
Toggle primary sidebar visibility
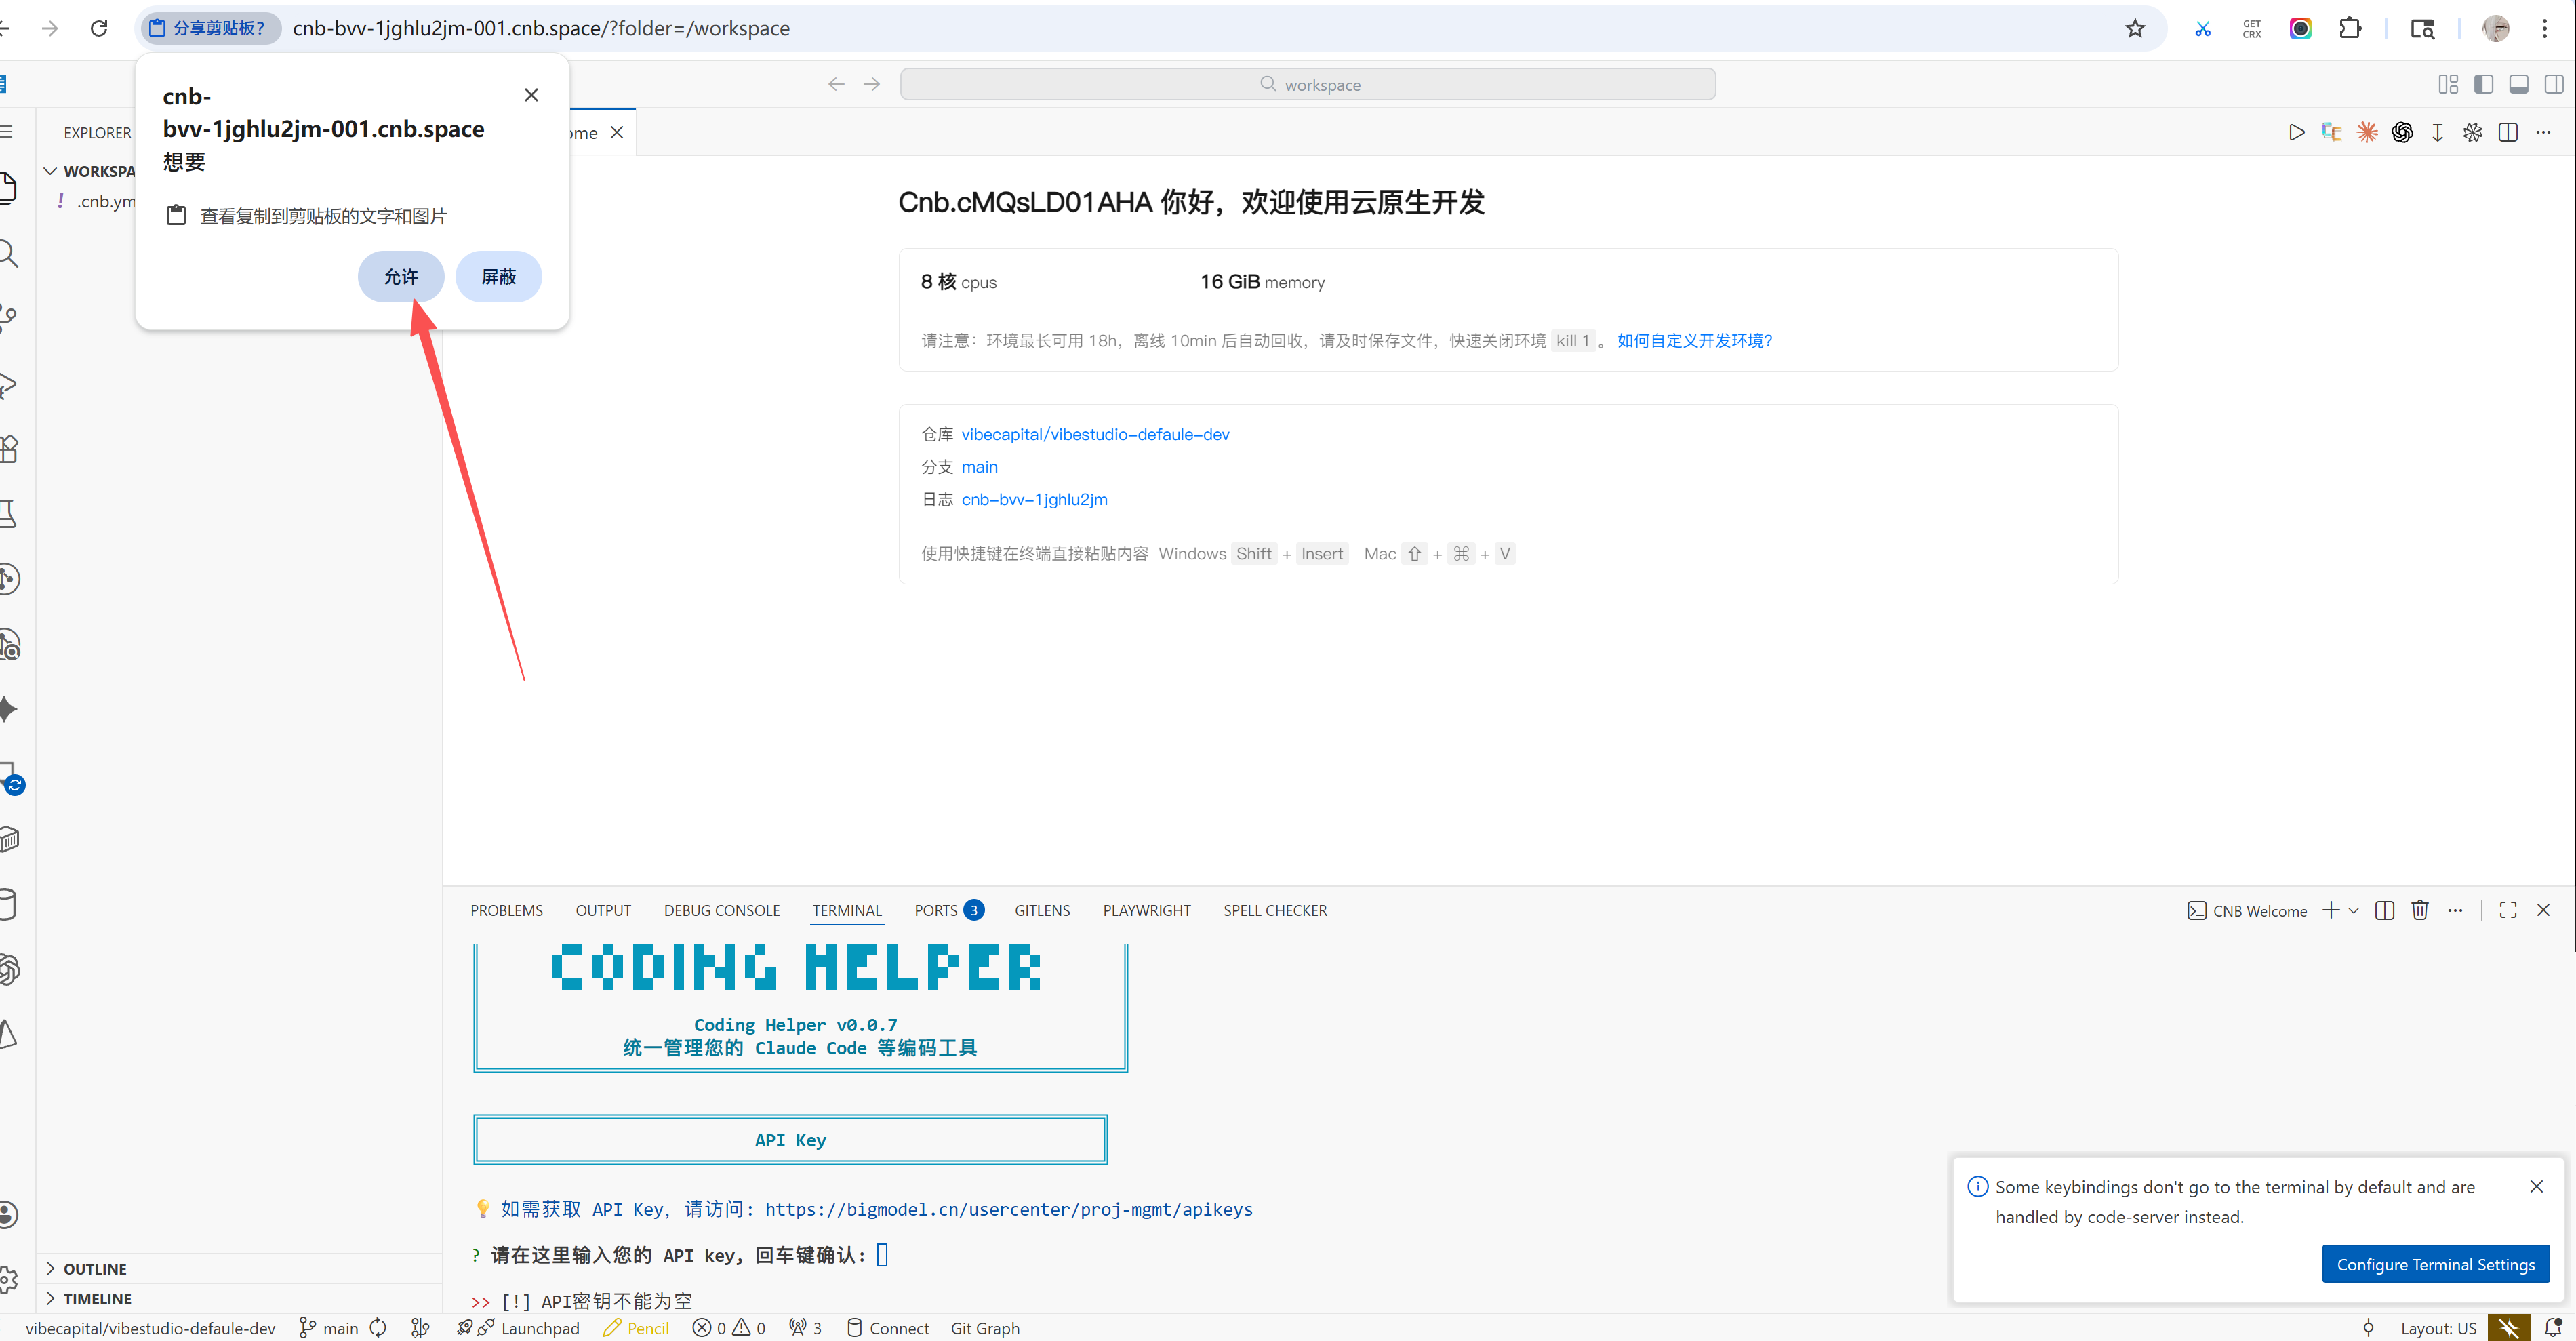pyautogui.click(x=2483, y=84)
